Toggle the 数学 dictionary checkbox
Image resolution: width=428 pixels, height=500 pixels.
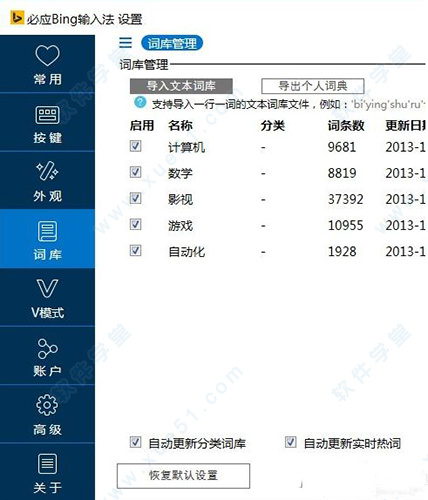point(135,172)
